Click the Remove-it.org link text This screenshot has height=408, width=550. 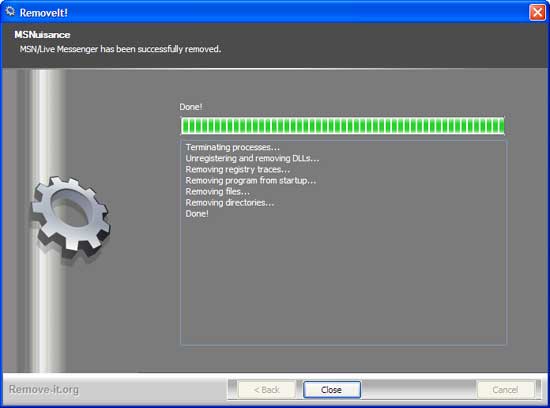[44, 389]
